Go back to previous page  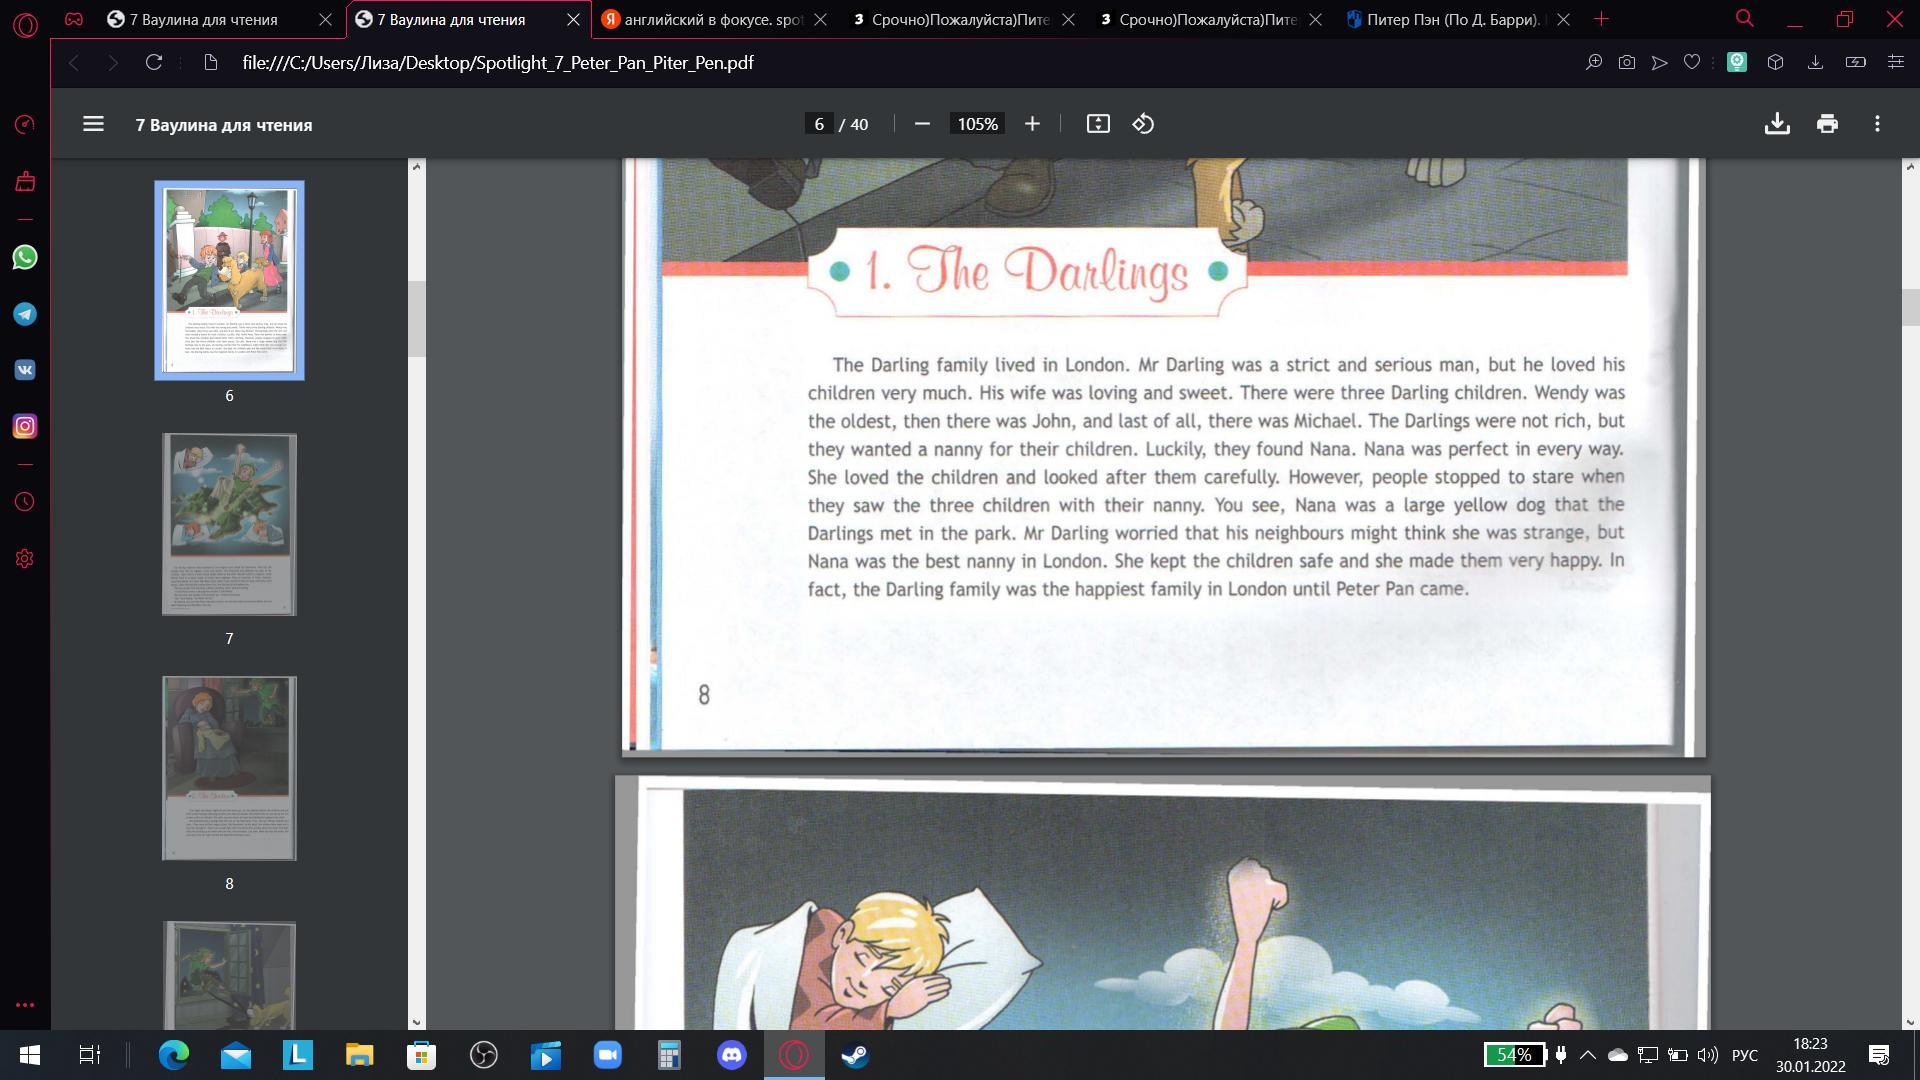click(x=74, y=63)
